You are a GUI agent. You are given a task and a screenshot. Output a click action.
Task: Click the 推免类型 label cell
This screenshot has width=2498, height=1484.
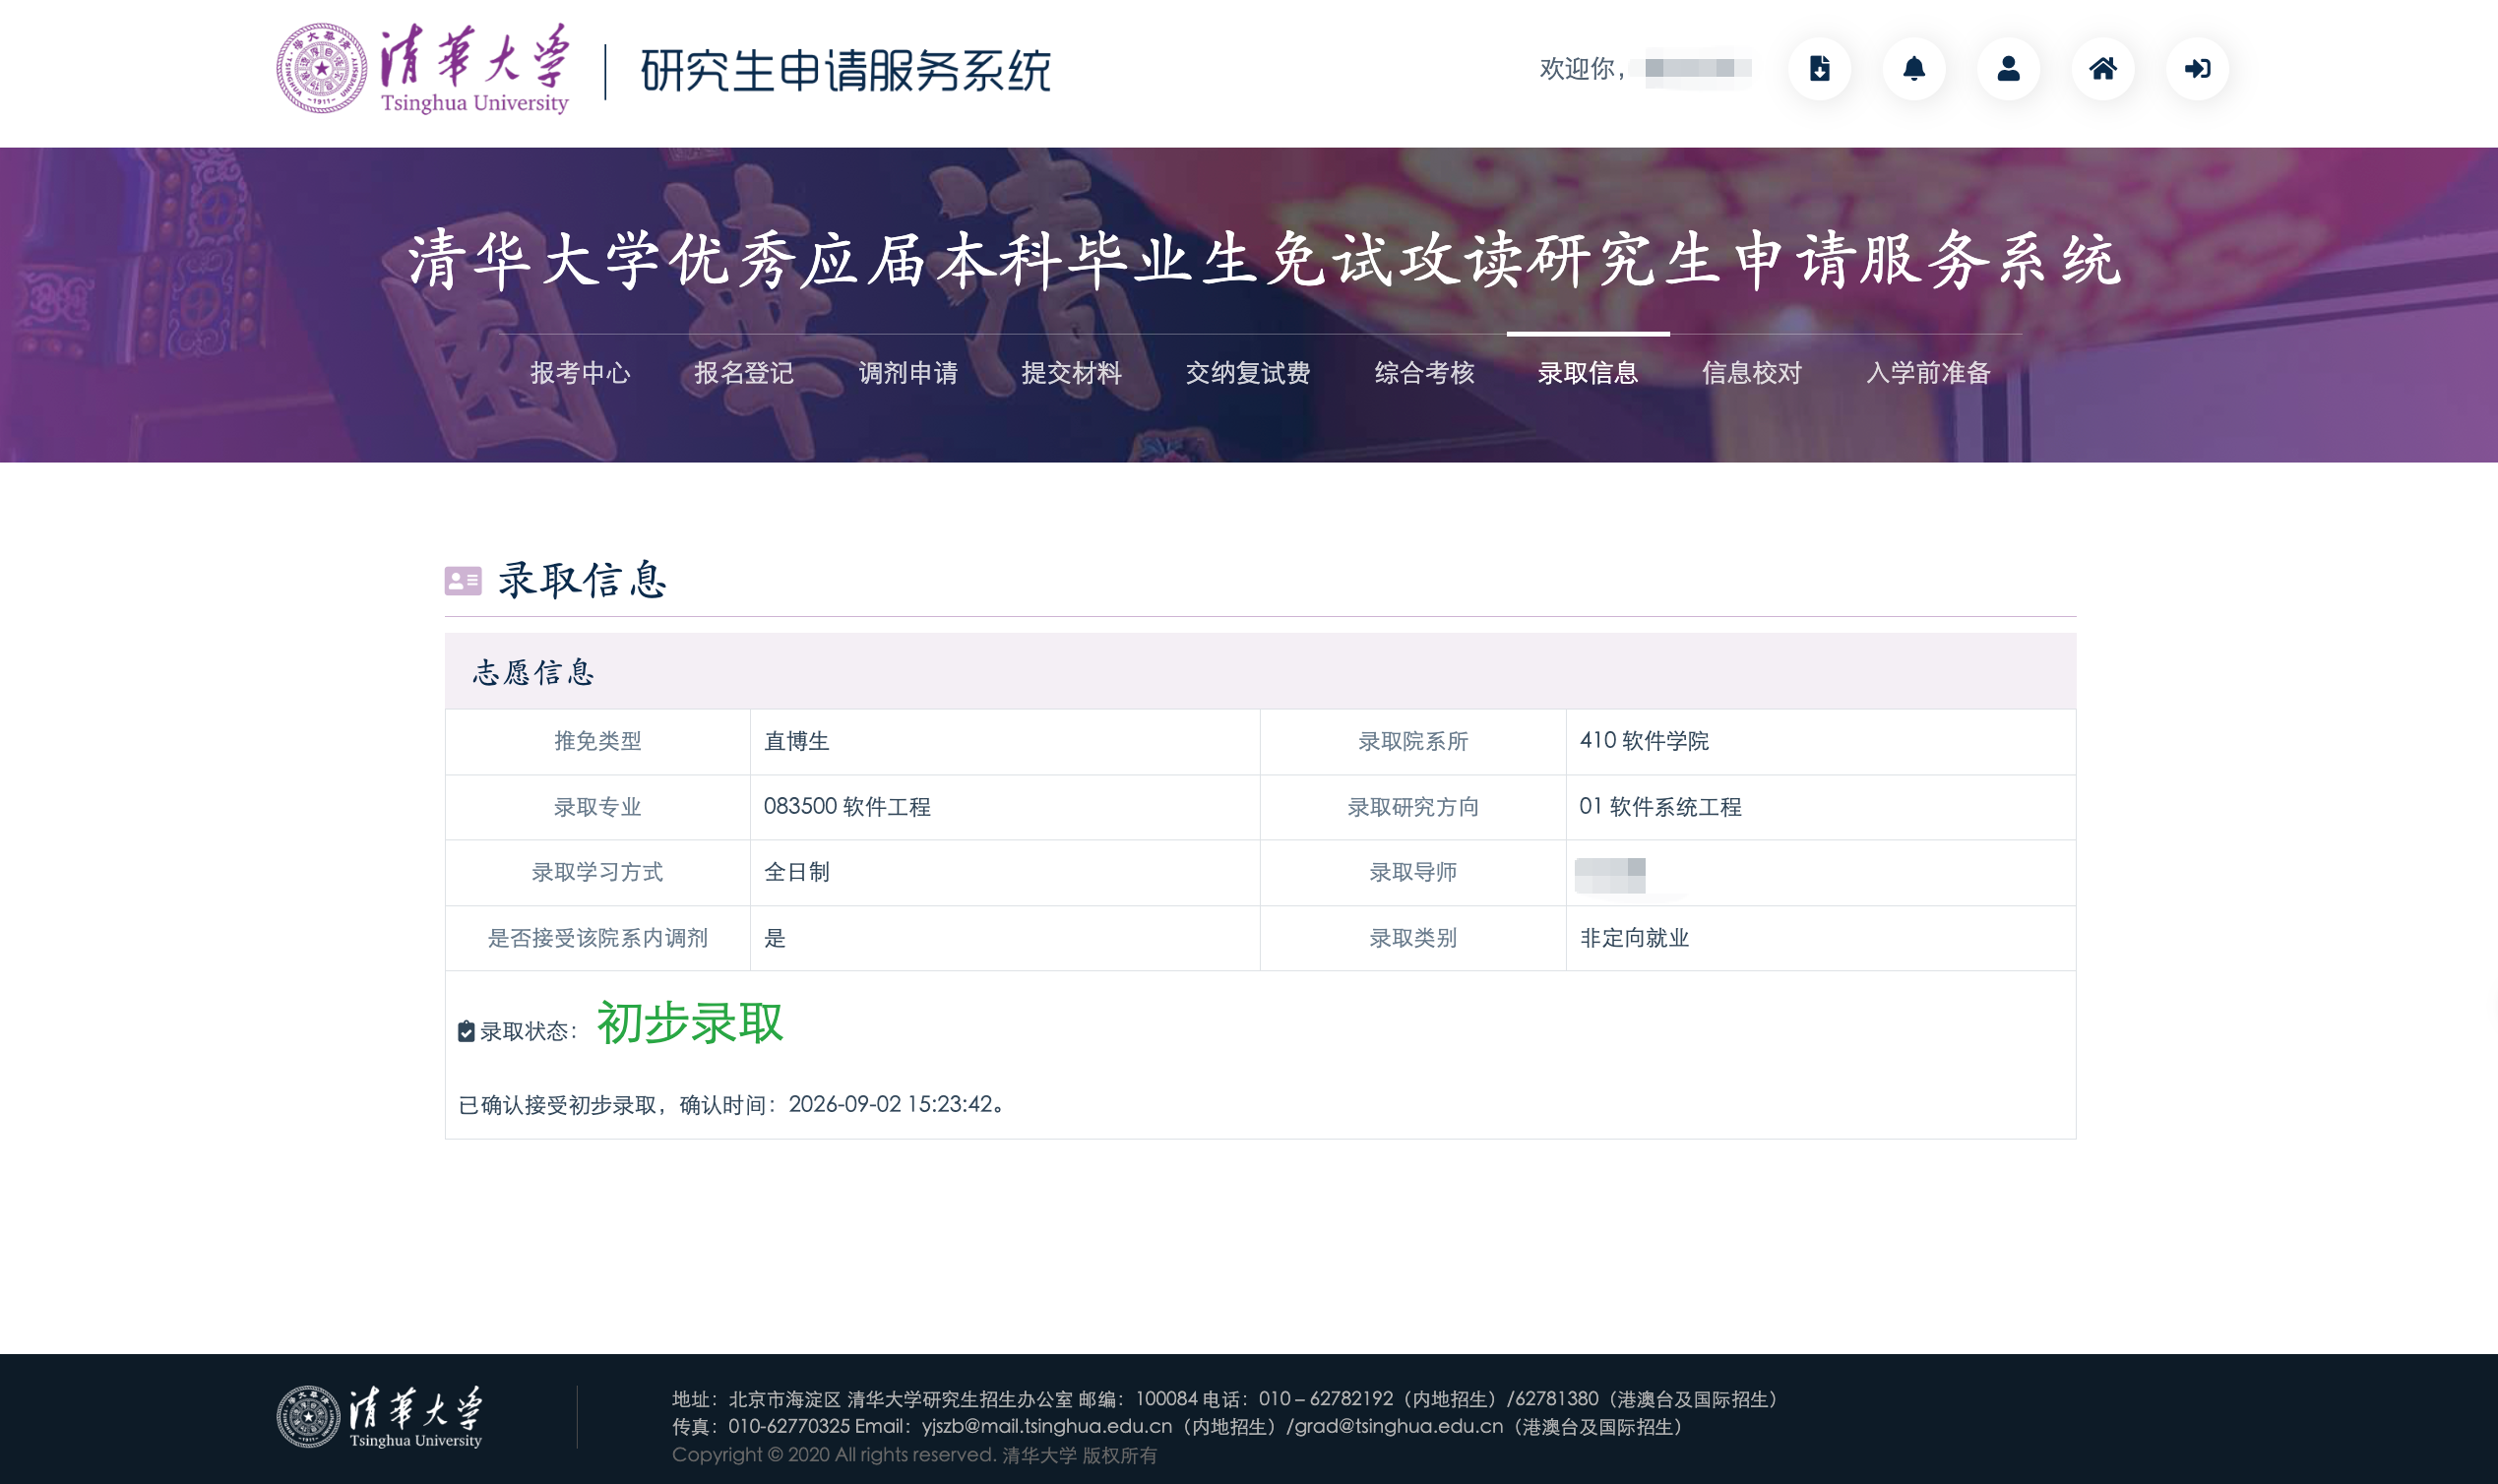598,741
